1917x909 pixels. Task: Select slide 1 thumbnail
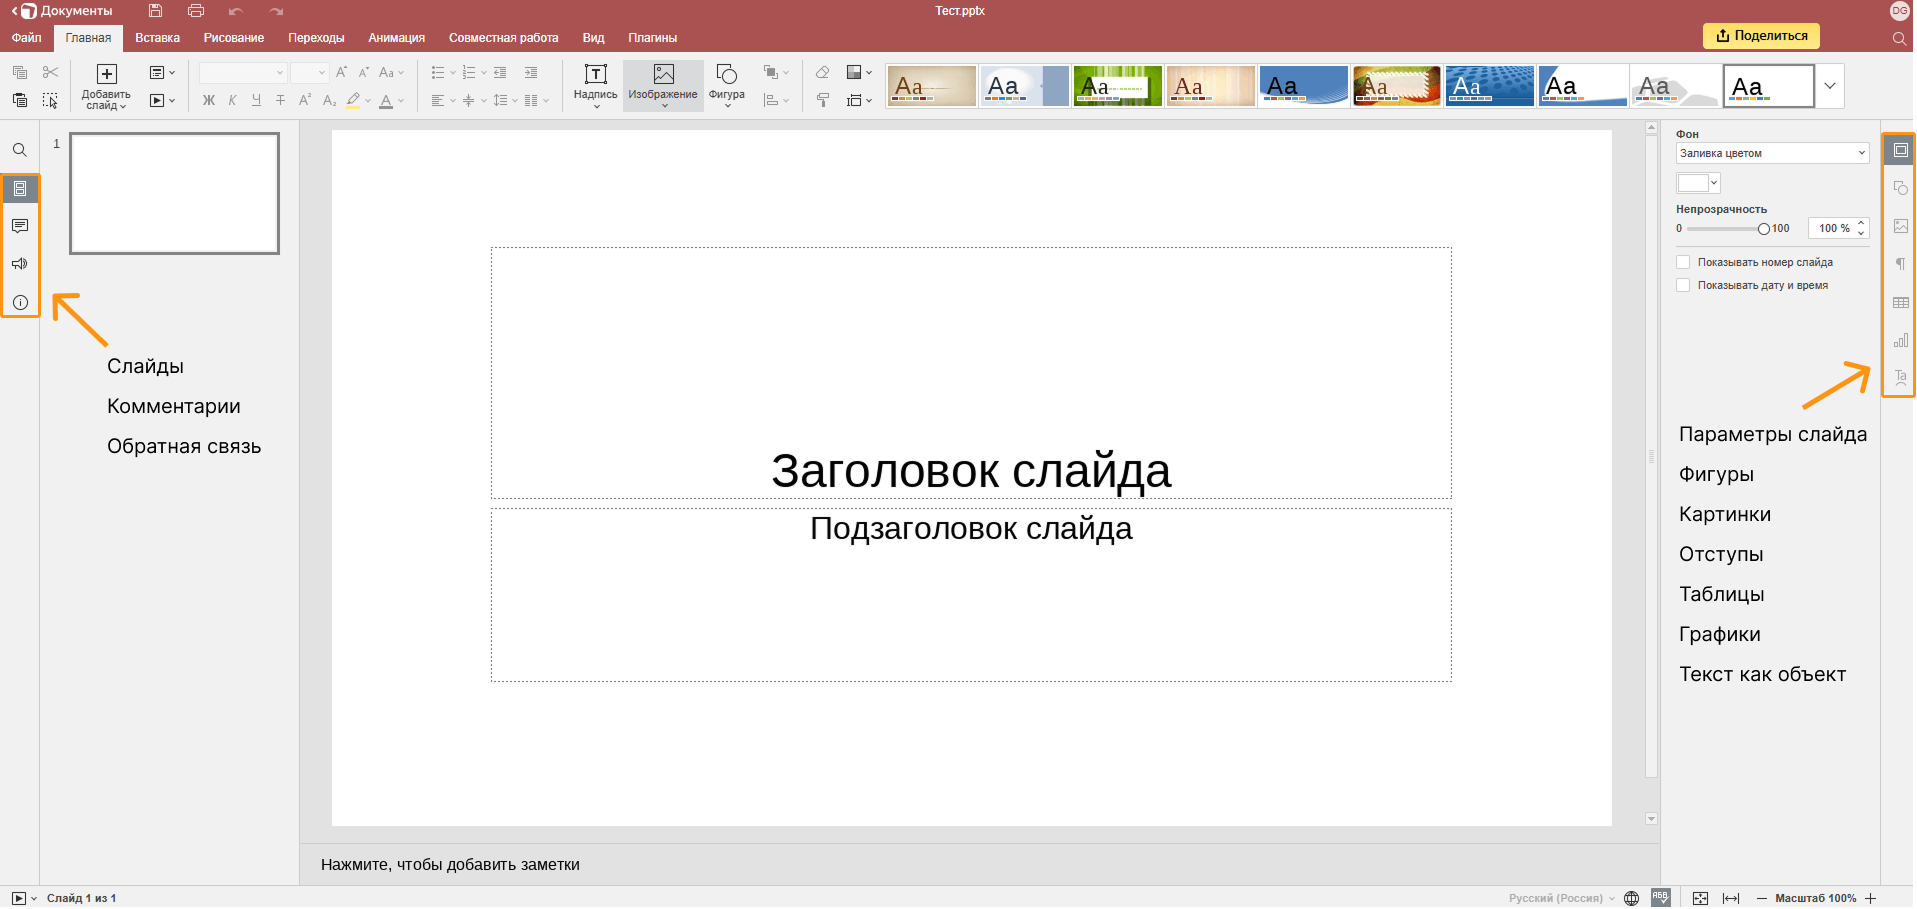click(174, 193)
